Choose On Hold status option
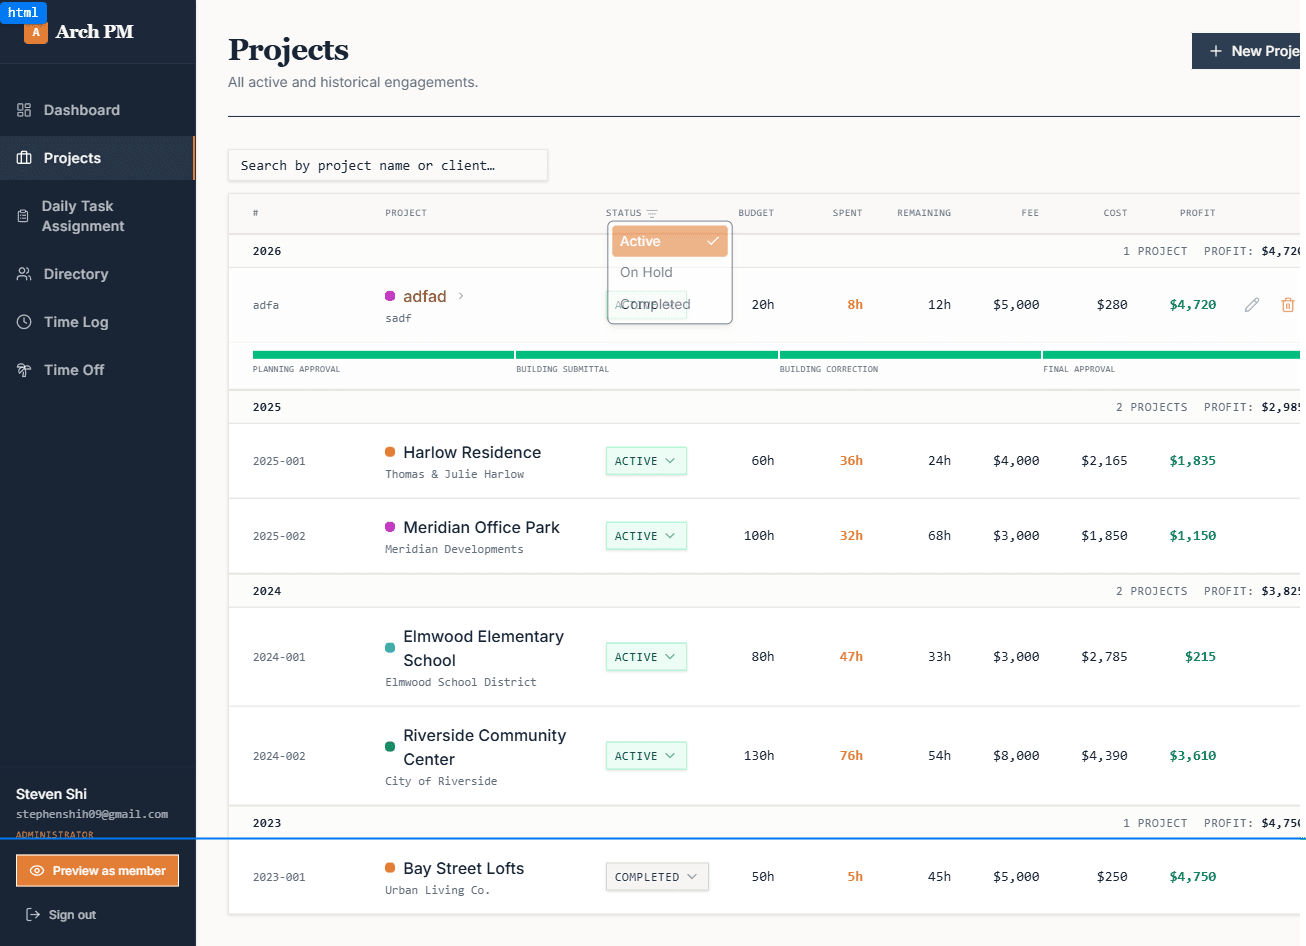1306x946 pixels. [670, 272]
